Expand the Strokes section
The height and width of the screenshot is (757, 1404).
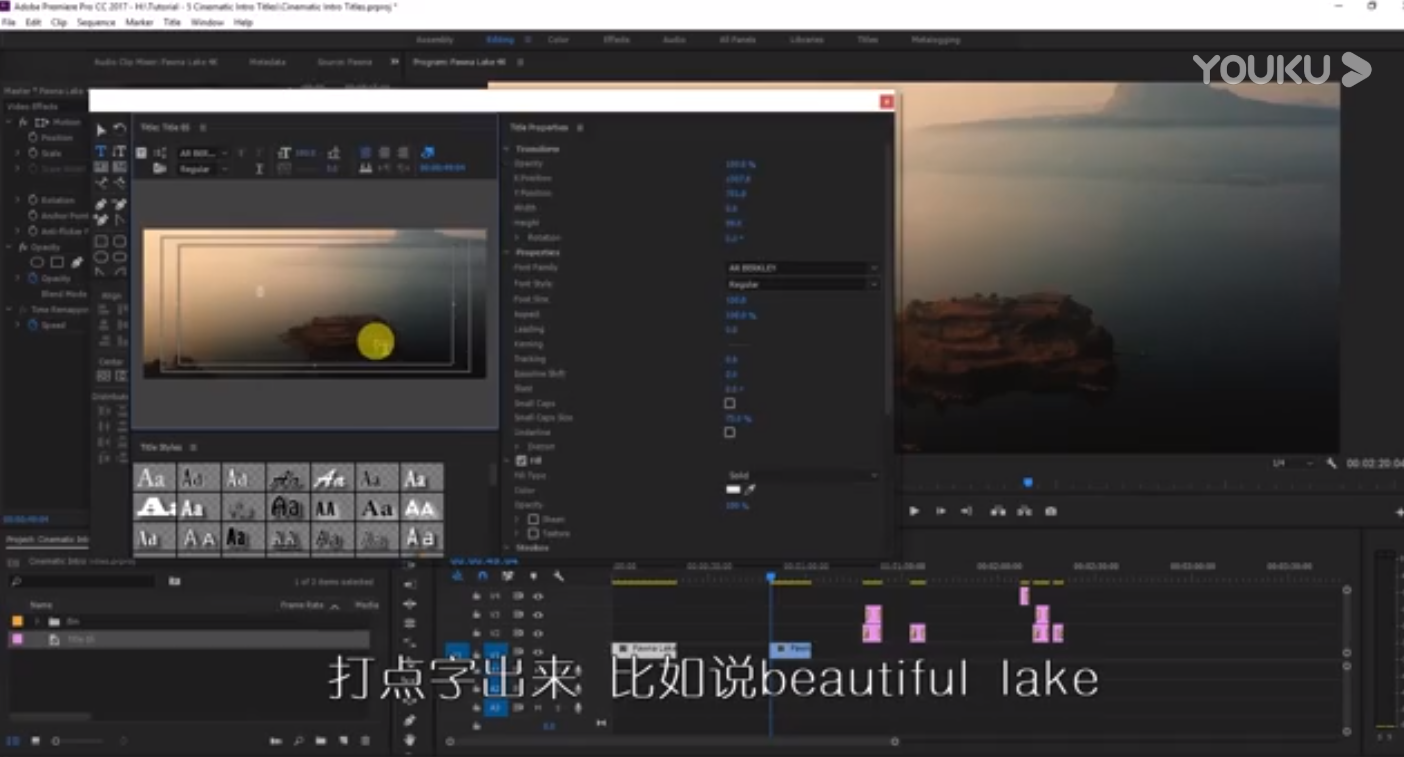pyautogui.click(x=507, y=548)
